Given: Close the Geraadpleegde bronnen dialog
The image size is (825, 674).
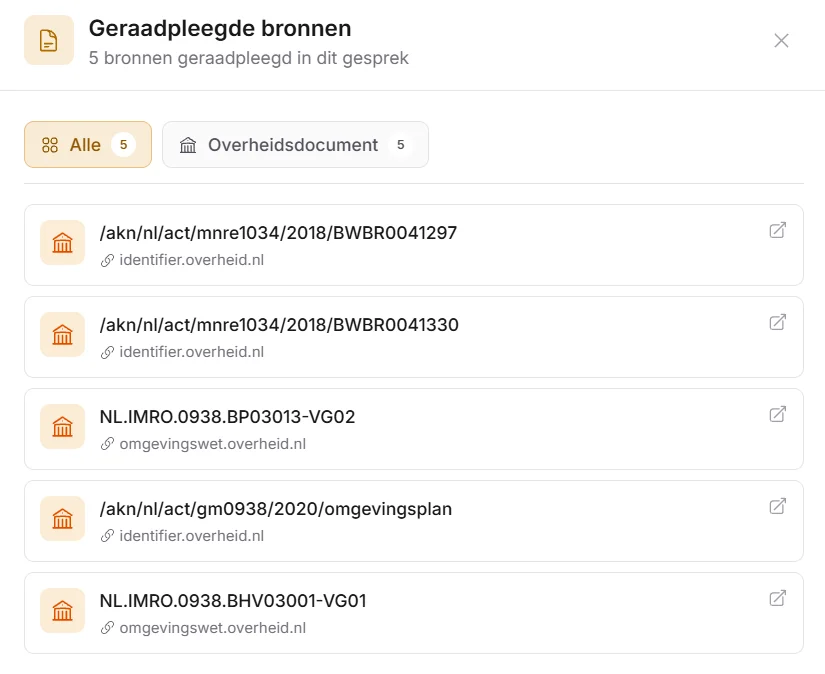Looking at the screenshot, I should (782, 40).
